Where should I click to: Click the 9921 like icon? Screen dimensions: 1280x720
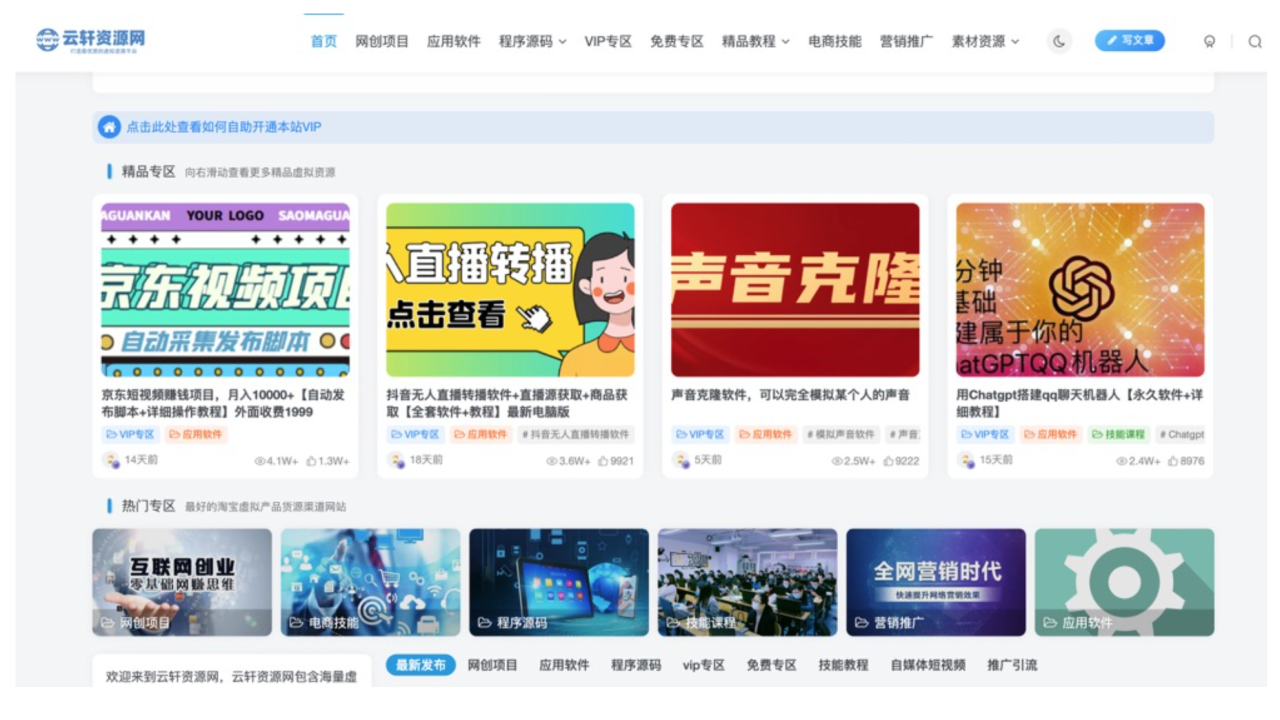coord(603,461)
